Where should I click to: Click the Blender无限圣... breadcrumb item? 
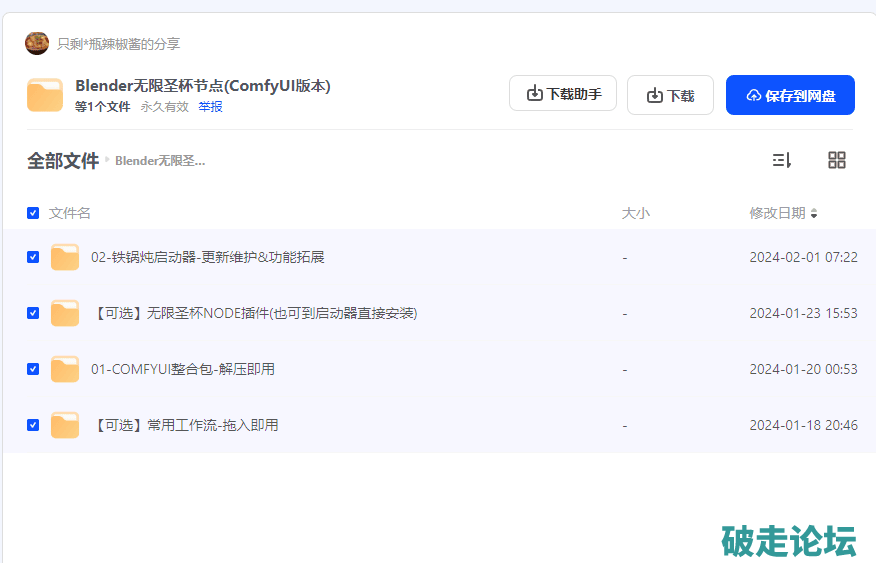pos(160,161)
